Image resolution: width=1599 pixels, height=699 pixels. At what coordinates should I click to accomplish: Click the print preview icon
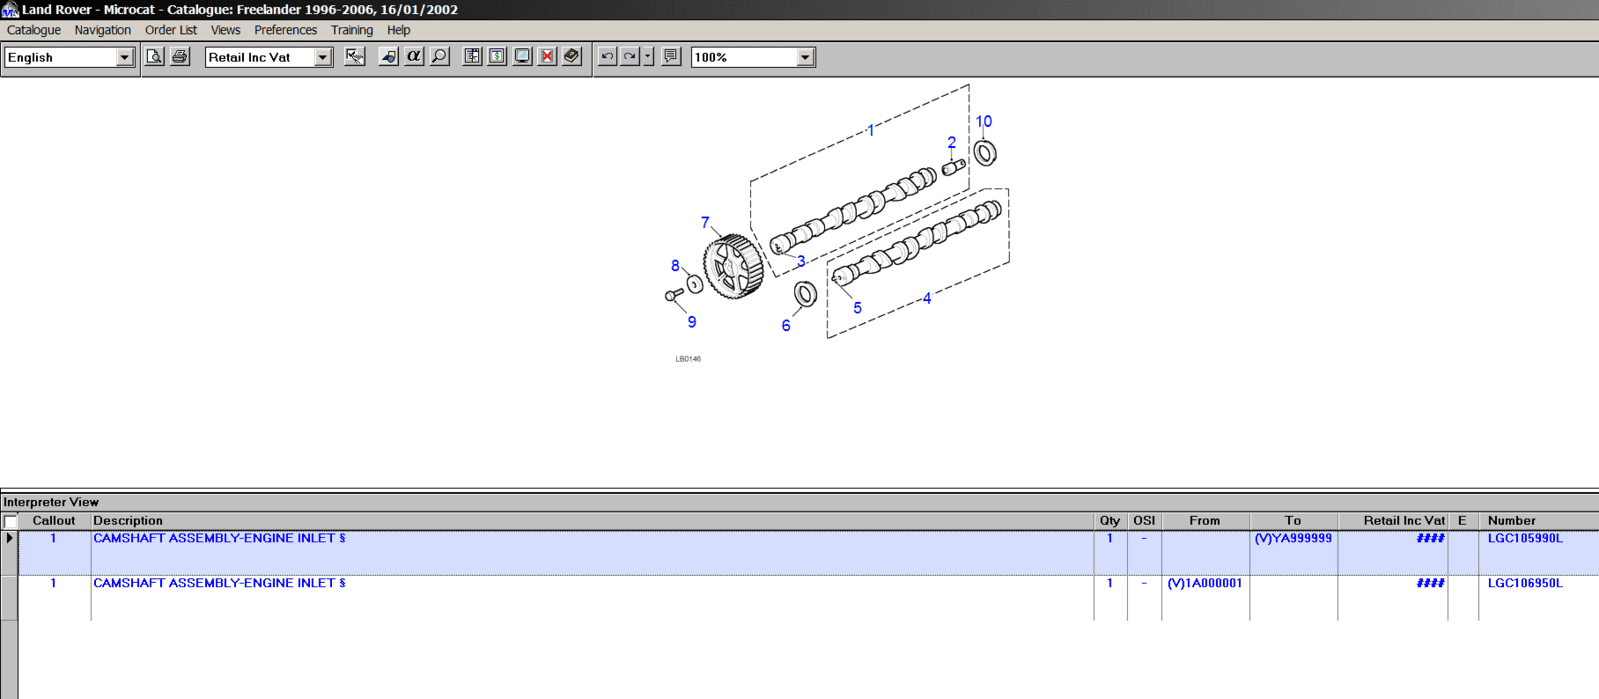pyautogui.click(x=154, y=57)
